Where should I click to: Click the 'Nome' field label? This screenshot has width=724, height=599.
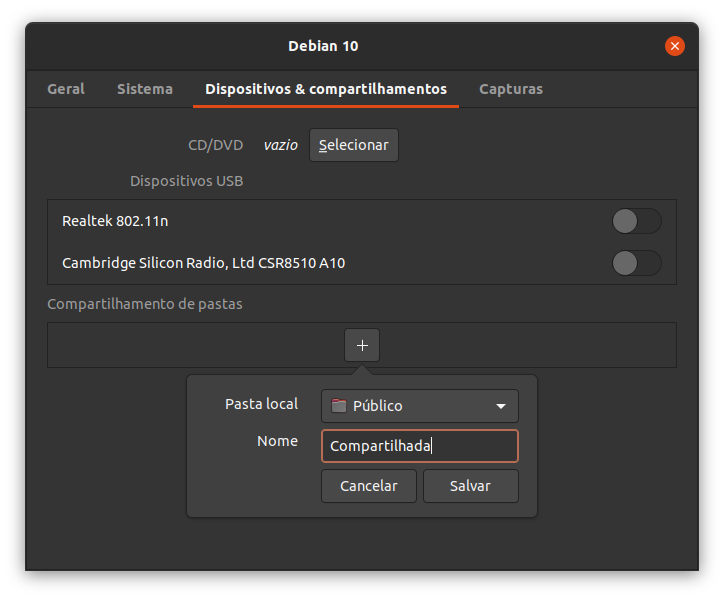(278, 441)
